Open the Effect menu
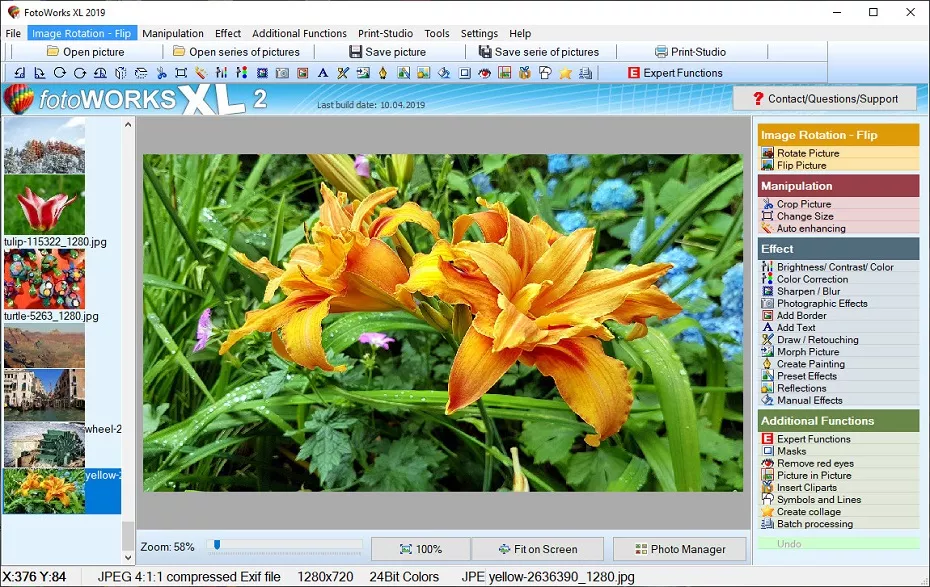Viewport: 930px width, 587px height. (x=227, y=33)
